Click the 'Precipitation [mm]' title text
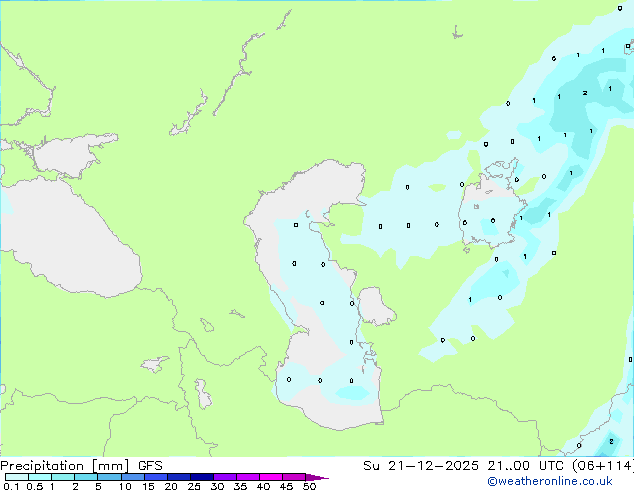Viewport: 634px width, 490px height. 65,466
